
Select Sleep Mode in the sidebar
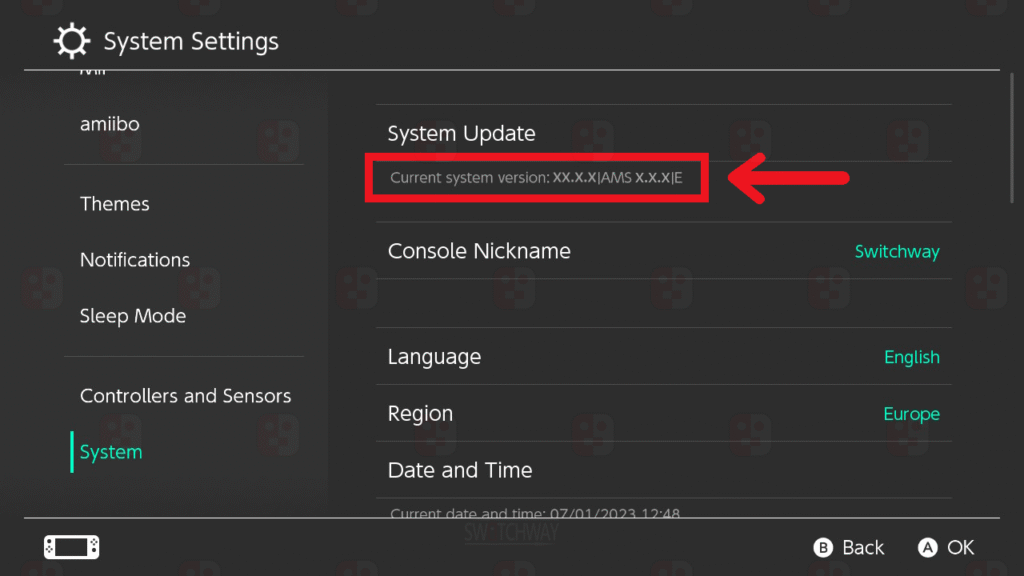pos(133,316)
